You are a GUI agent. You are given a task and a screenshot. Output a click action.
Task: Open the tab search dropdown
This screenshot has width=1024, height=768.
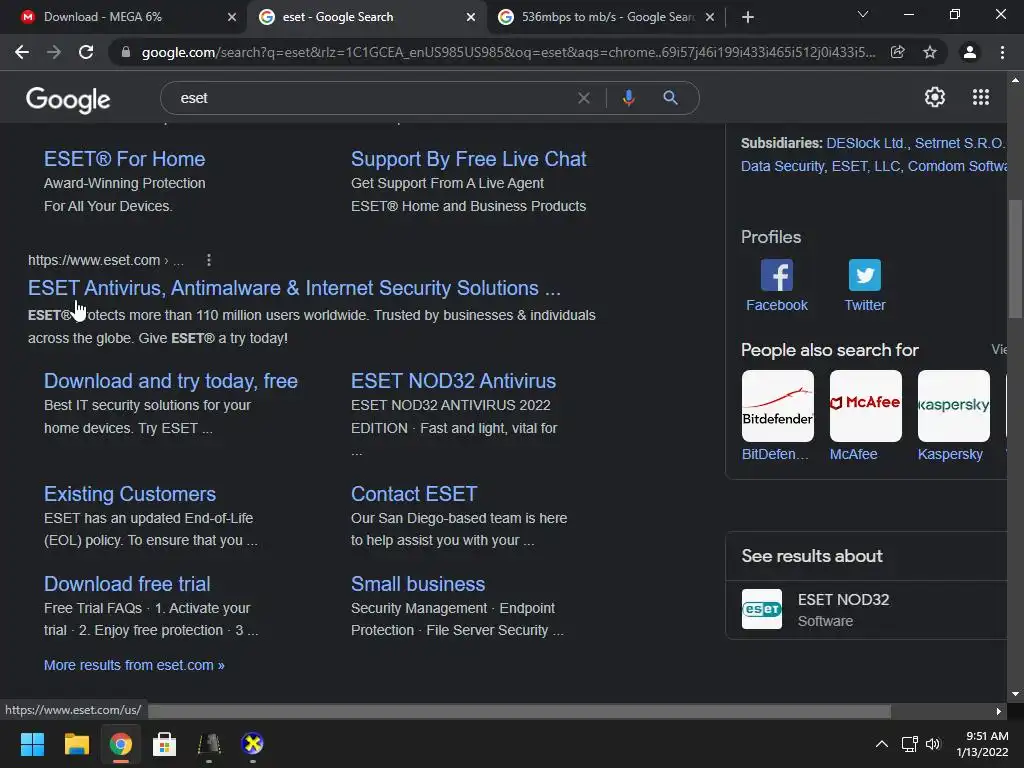pos(863,14)
